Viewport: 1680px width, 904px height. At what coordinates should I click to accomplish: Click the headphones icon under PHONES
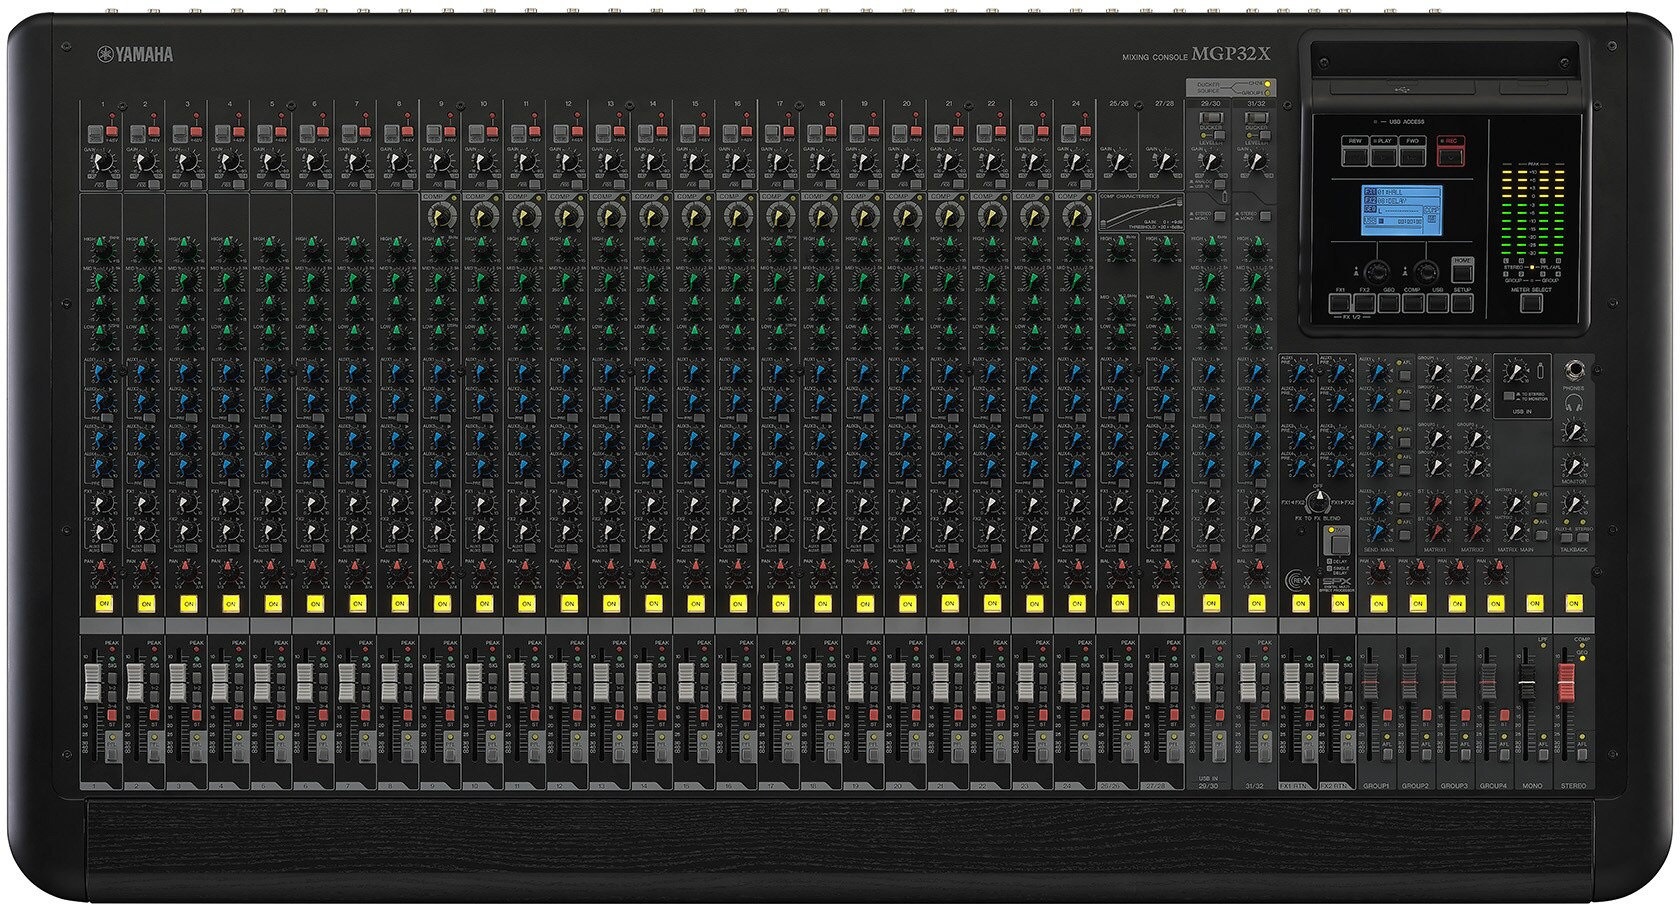point(1574,402)
